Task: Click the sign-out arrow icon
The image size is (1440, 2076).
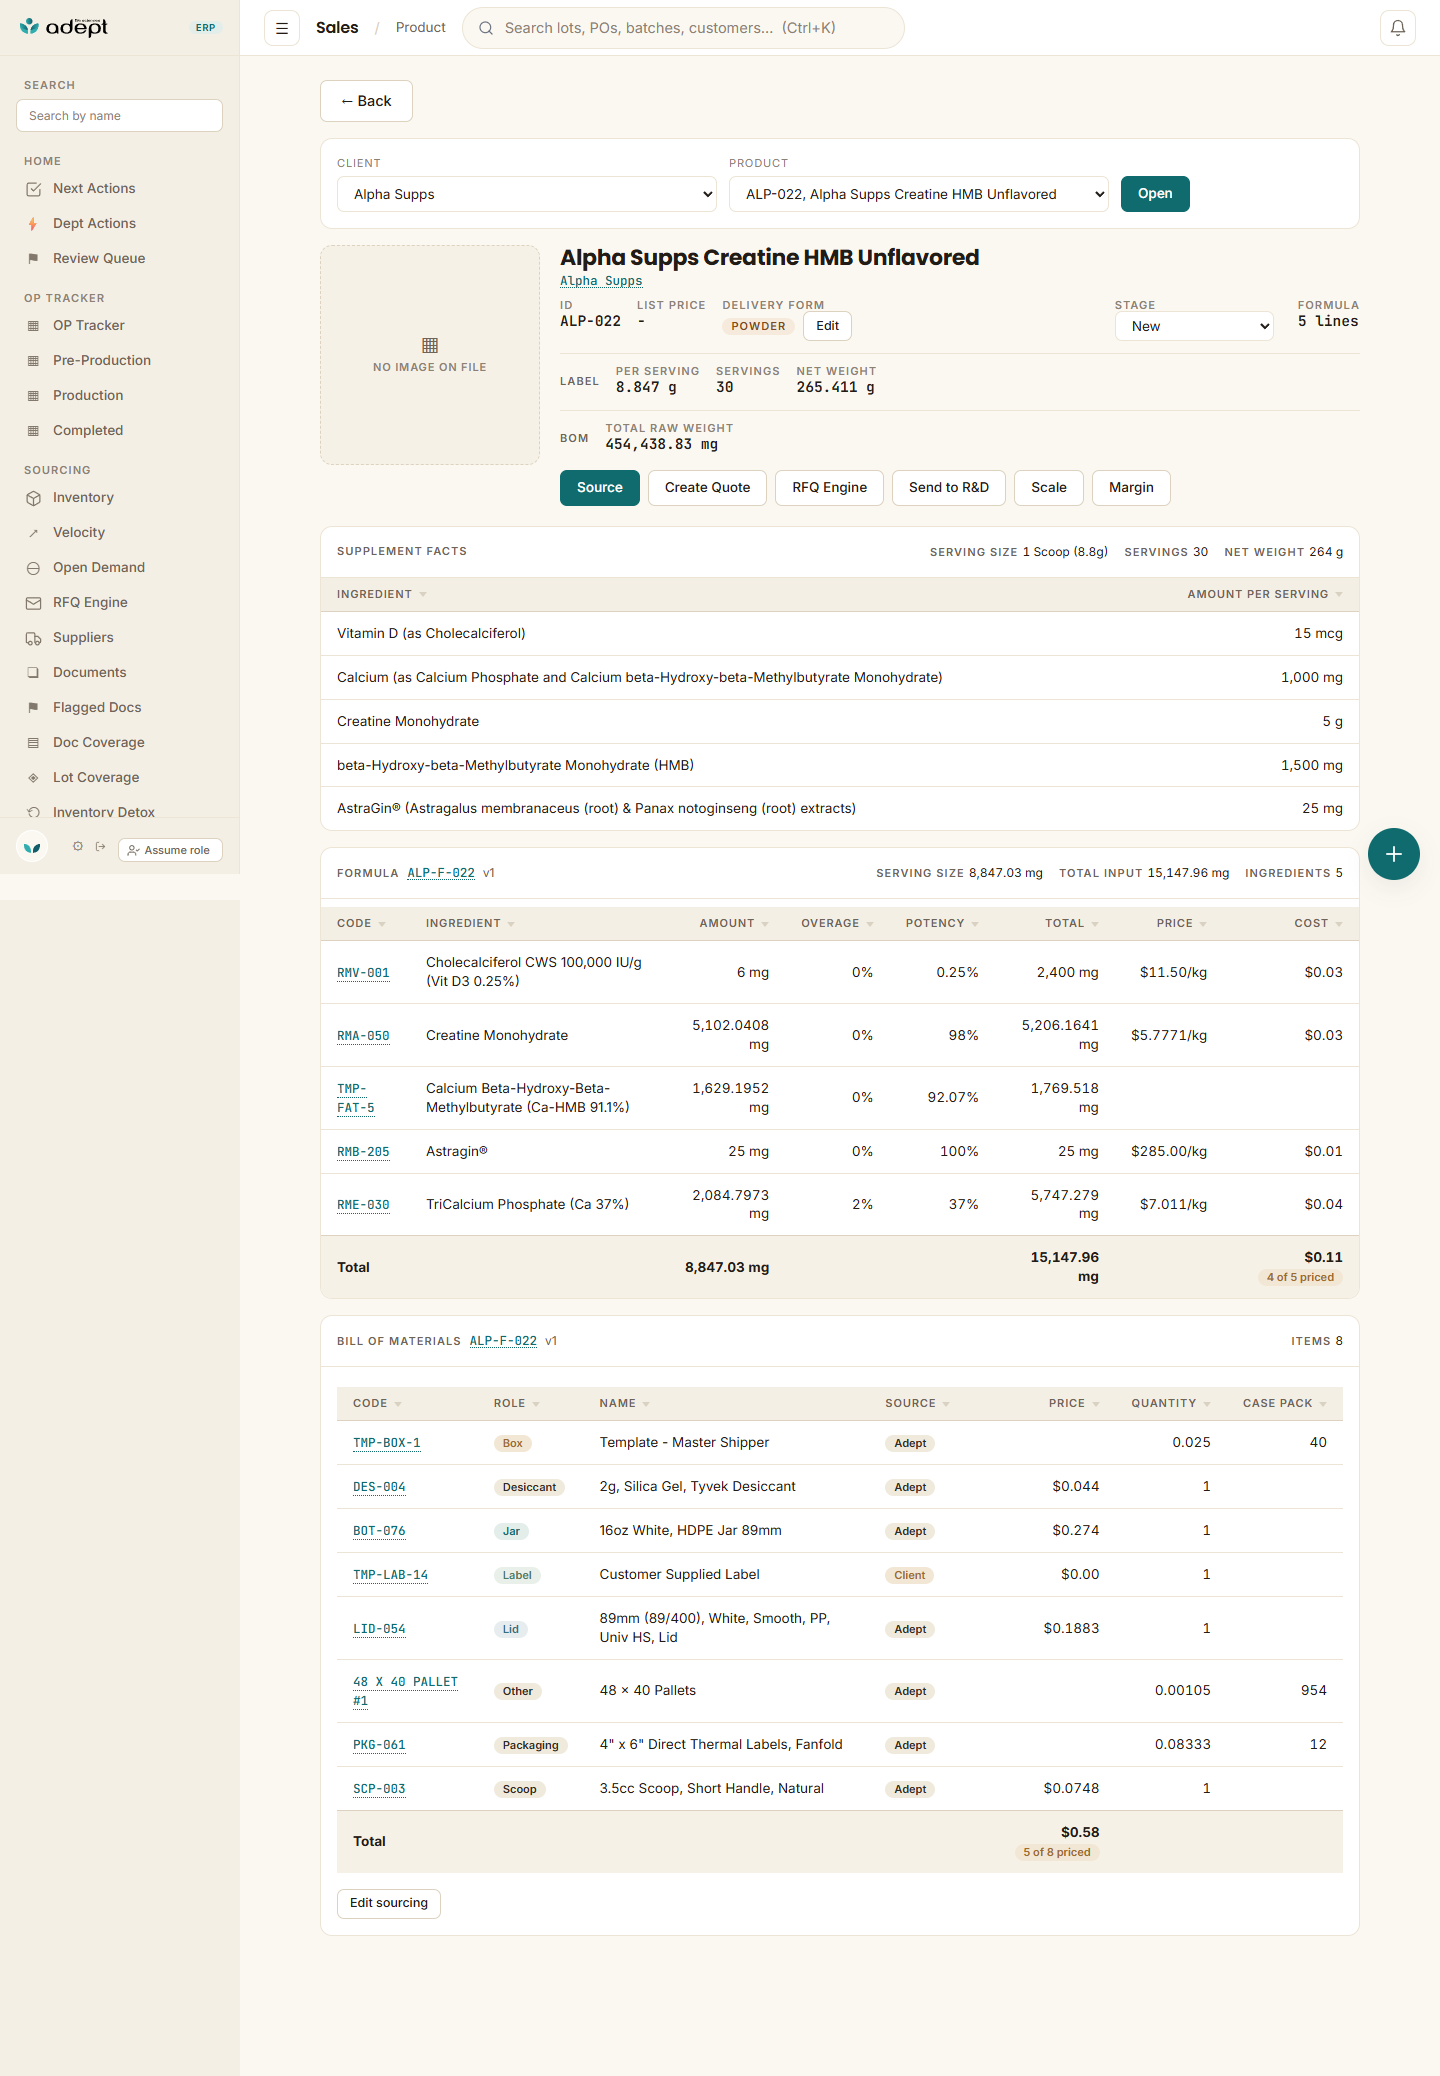Action: [x=100, y=846]
